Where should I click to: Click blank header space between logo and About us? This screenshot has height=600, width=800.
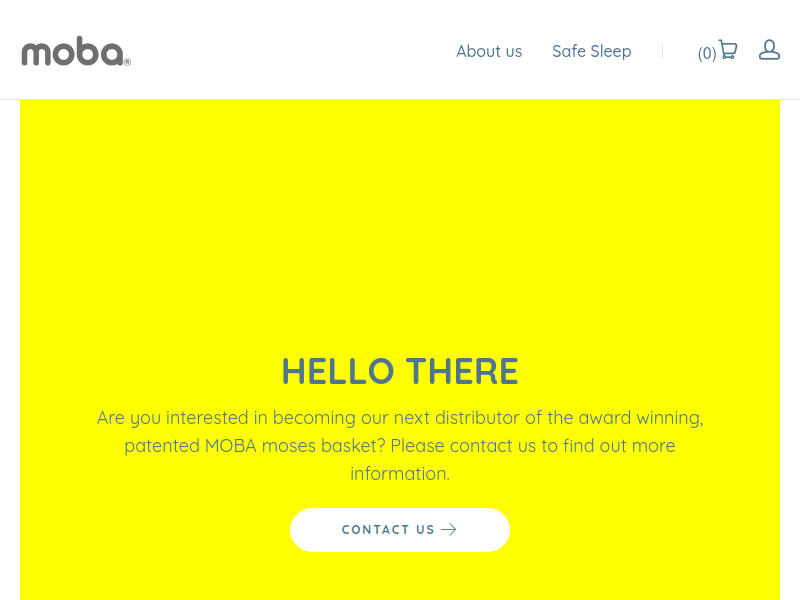pyautogui.click(x=293, y=51)
